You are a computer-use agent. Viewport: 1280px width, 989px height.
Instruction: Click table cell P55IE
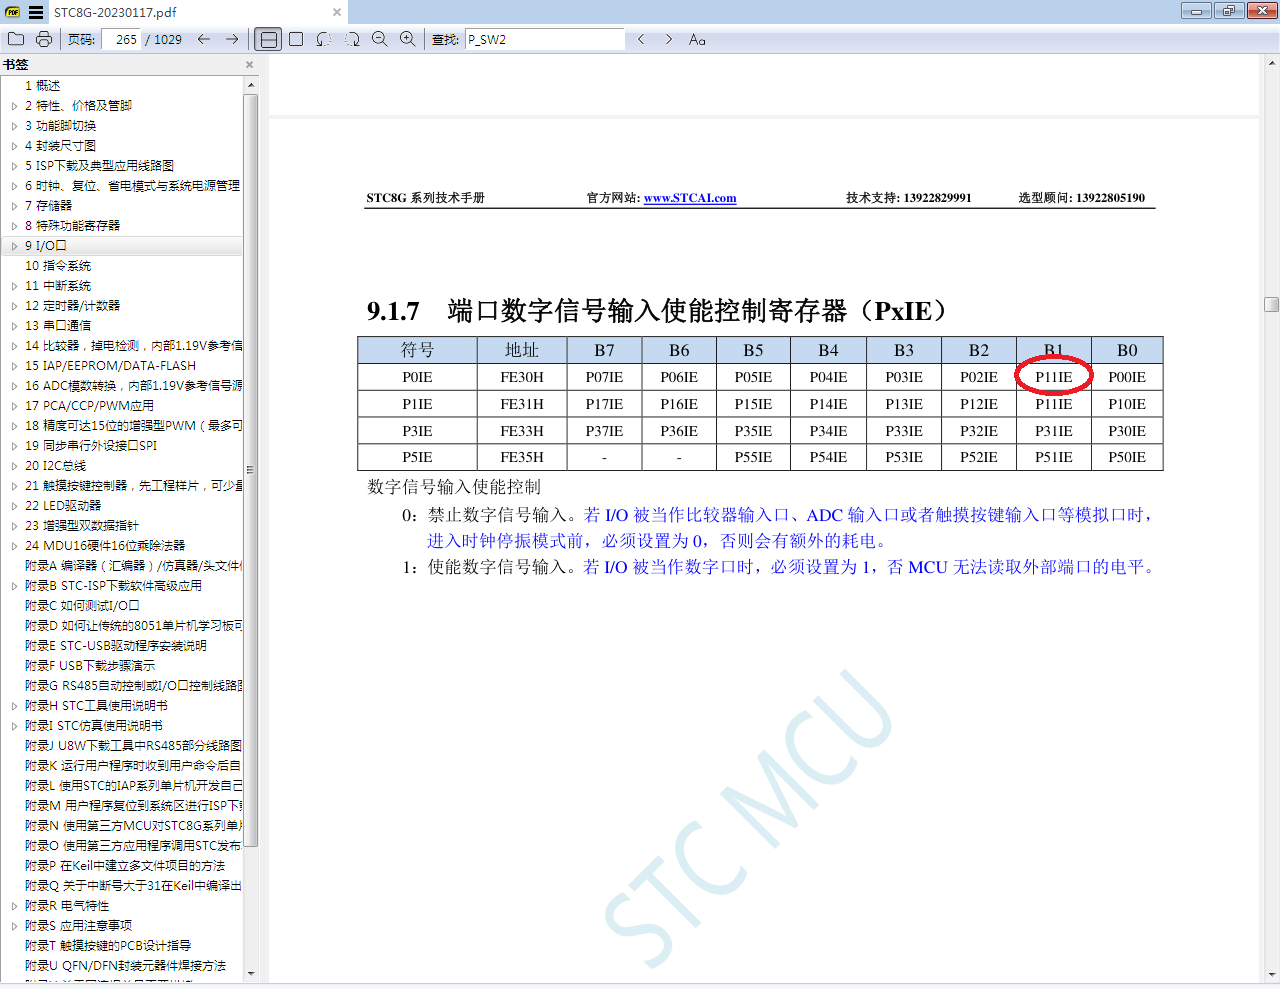753,457
